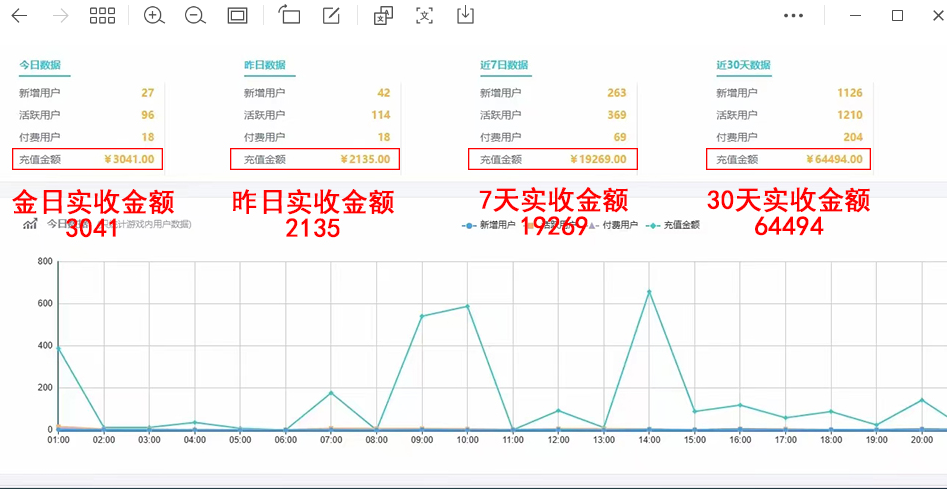Fit image to window using frame icon
This screenshot has height=489, width=947.
(x=237, y=16)
